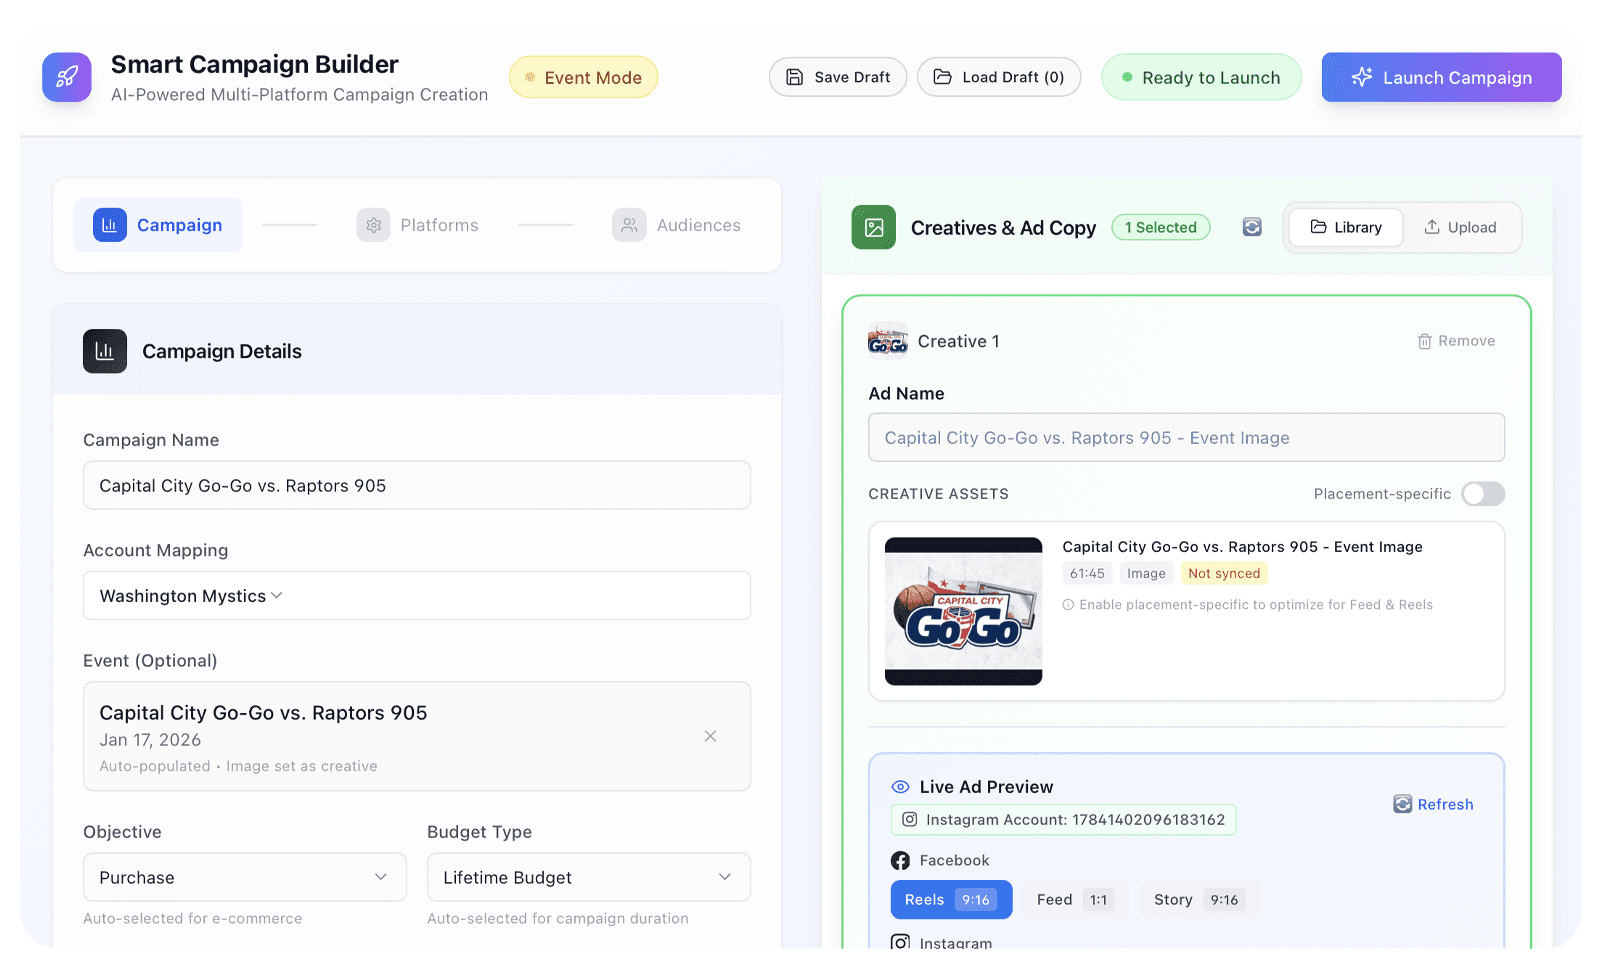
Task: Open Load Draft (0)
Action: point(999,77)
